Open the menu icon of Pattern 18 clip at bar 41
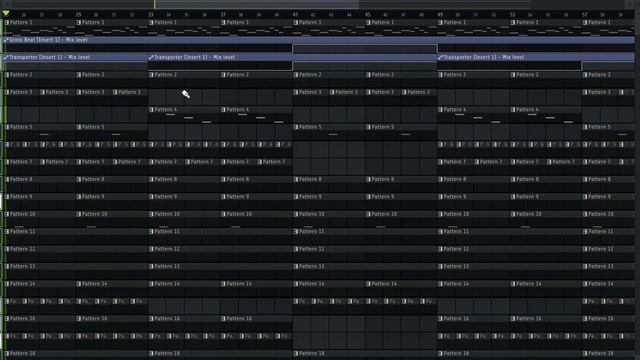This screenshot has width=640, height=360. (296, 353)
